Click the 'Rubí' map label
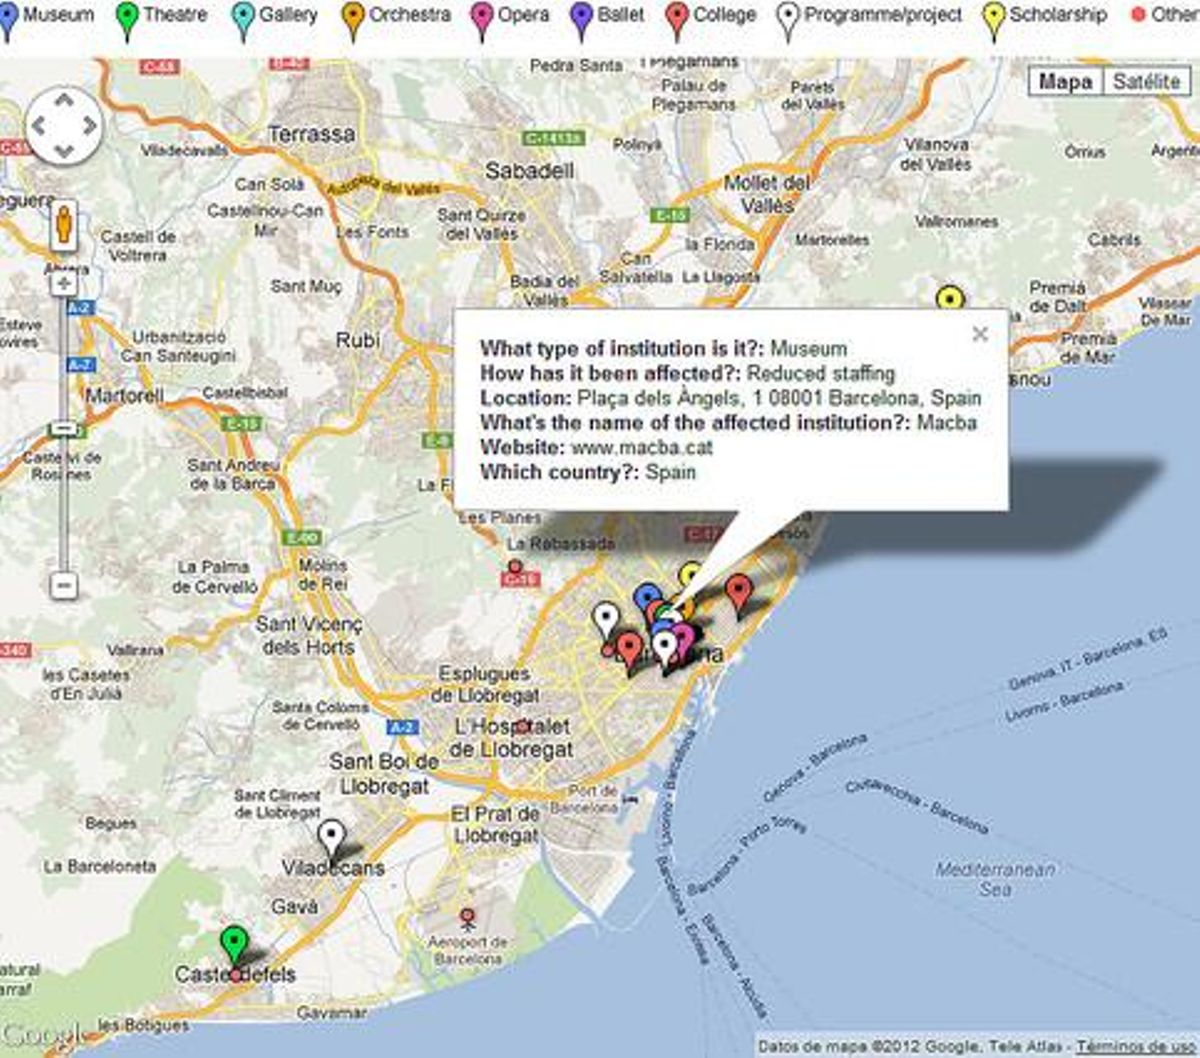 (358, 340)
